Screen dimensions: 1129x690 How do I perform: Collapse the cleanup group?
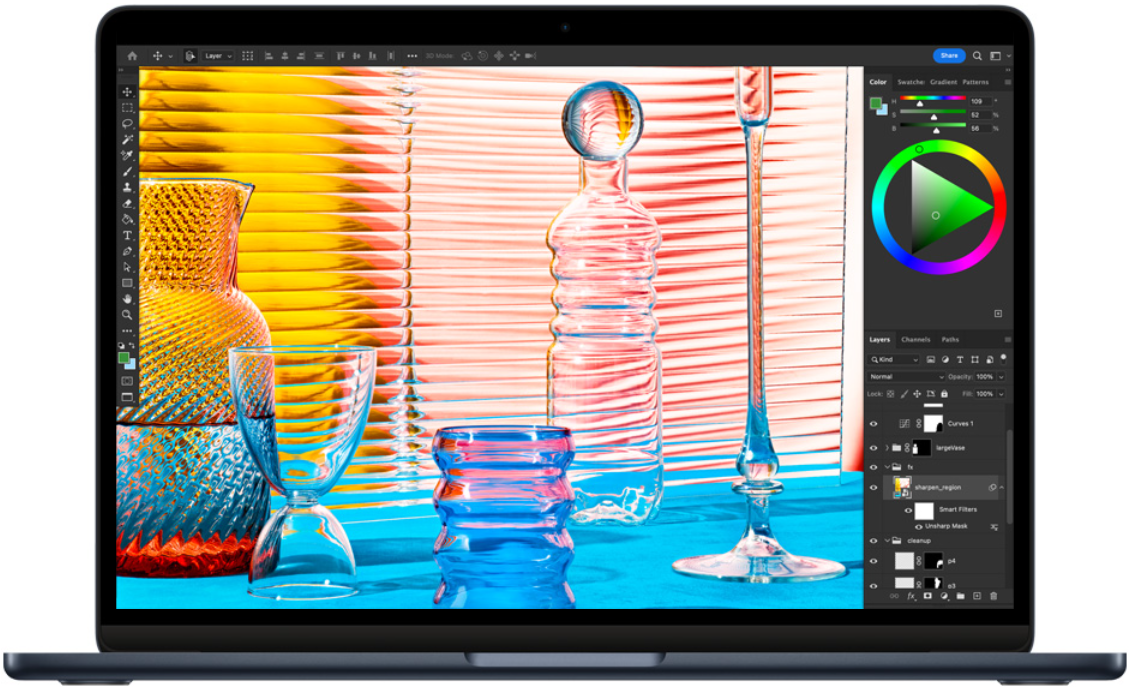pyautogui.click(x=887, y=541)
